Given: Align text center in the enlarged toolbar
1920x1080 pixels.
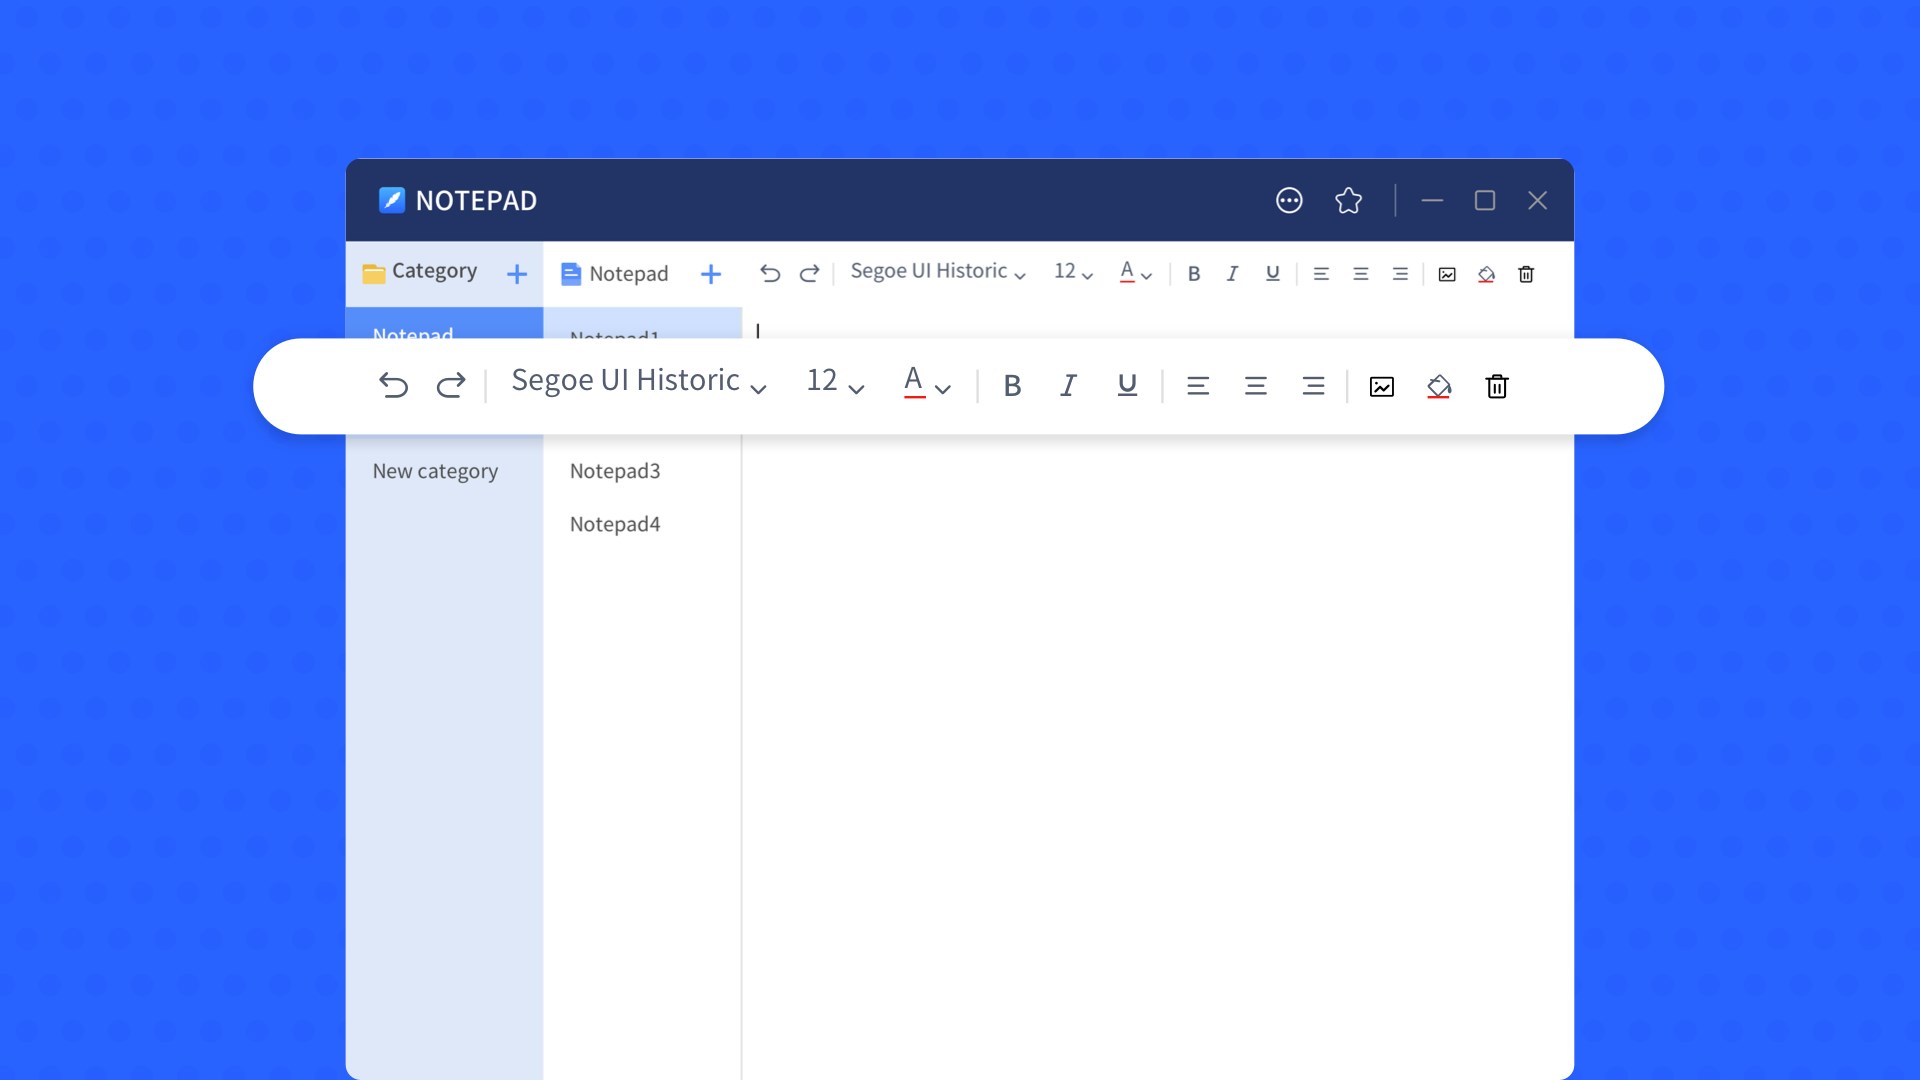Looking at the screenshot, I should pos(1255,386).
